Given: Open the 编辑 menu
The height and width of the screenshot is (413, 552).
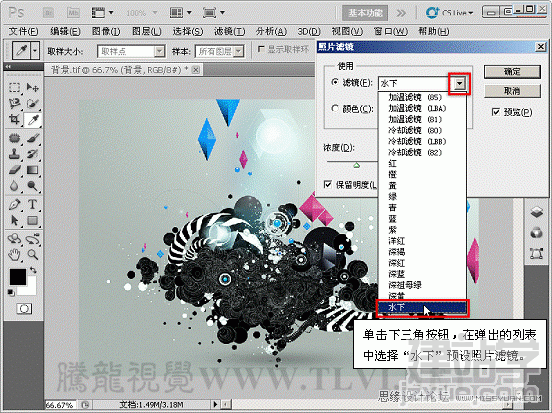Looking at the screenshot, I should pyautogui.click(x=65, y=32).
